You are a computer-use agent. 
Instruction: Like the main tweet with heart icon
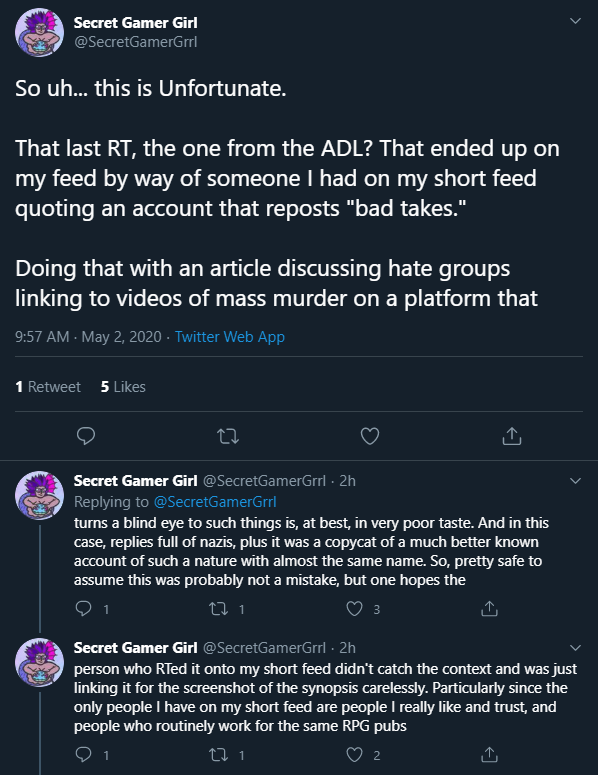click(x=370, y=436)
